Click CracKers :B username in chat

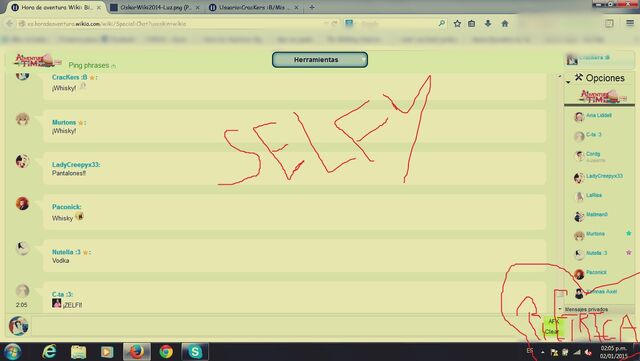[69, 77]
